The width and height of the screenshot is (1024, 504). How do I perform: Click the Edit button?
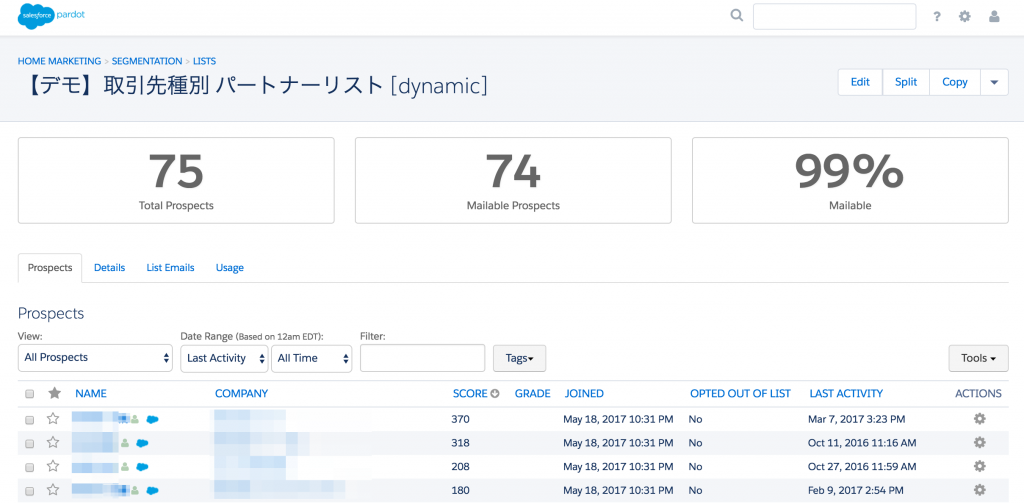click(860, 82)
